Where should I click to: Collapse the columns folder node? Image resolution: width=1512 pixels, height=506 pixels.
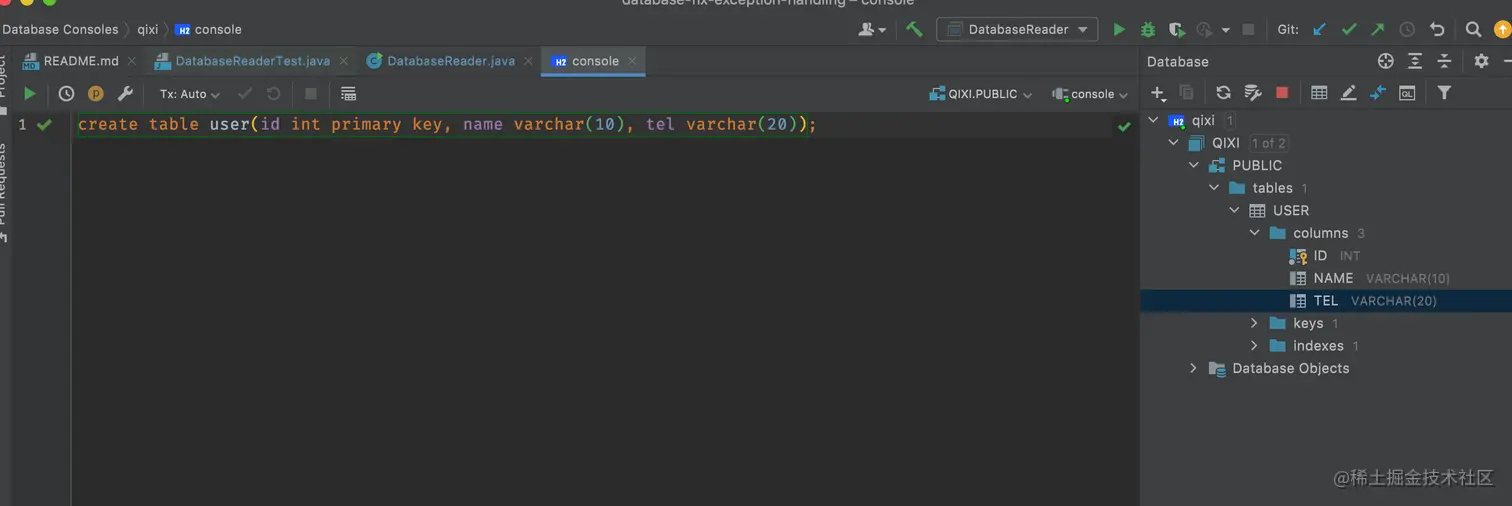coord(1255,233)
